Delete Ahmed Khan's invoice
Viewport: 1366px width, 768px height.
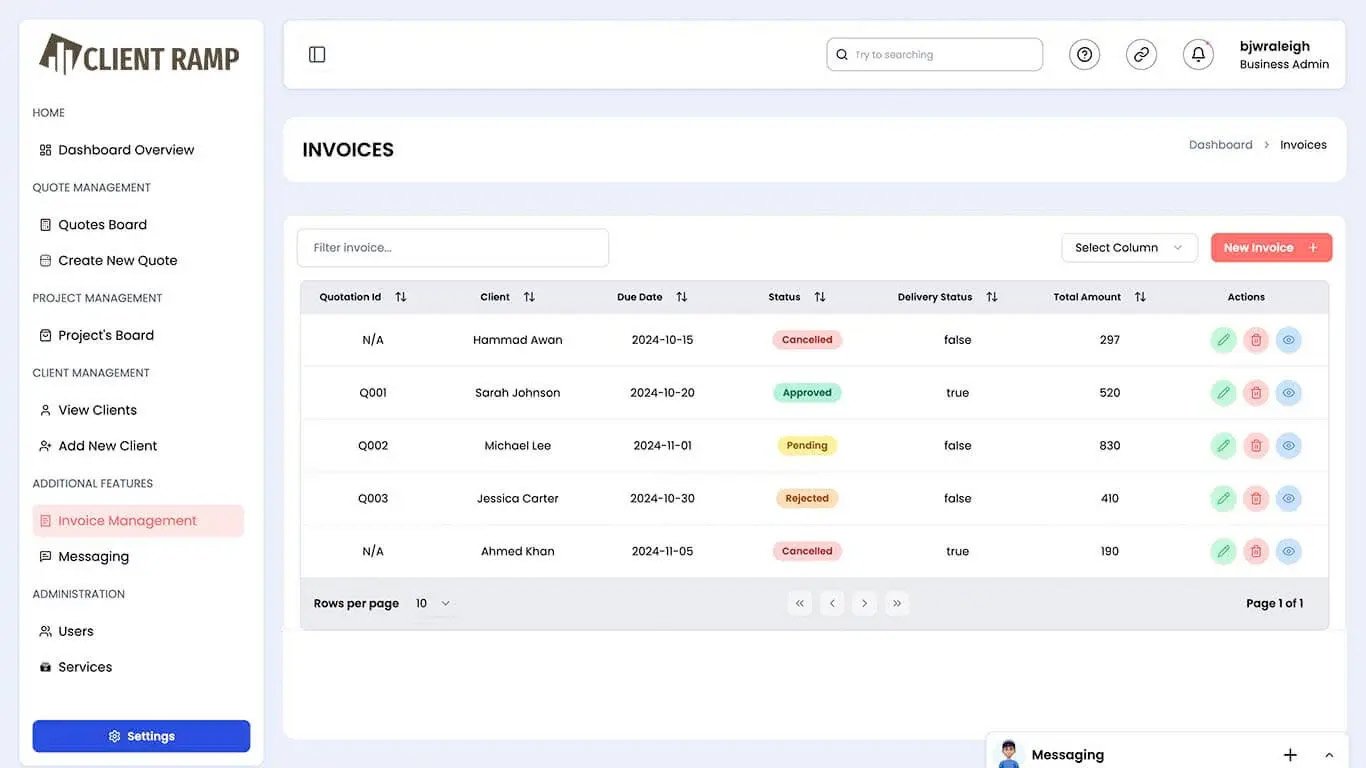(1256, 551)
